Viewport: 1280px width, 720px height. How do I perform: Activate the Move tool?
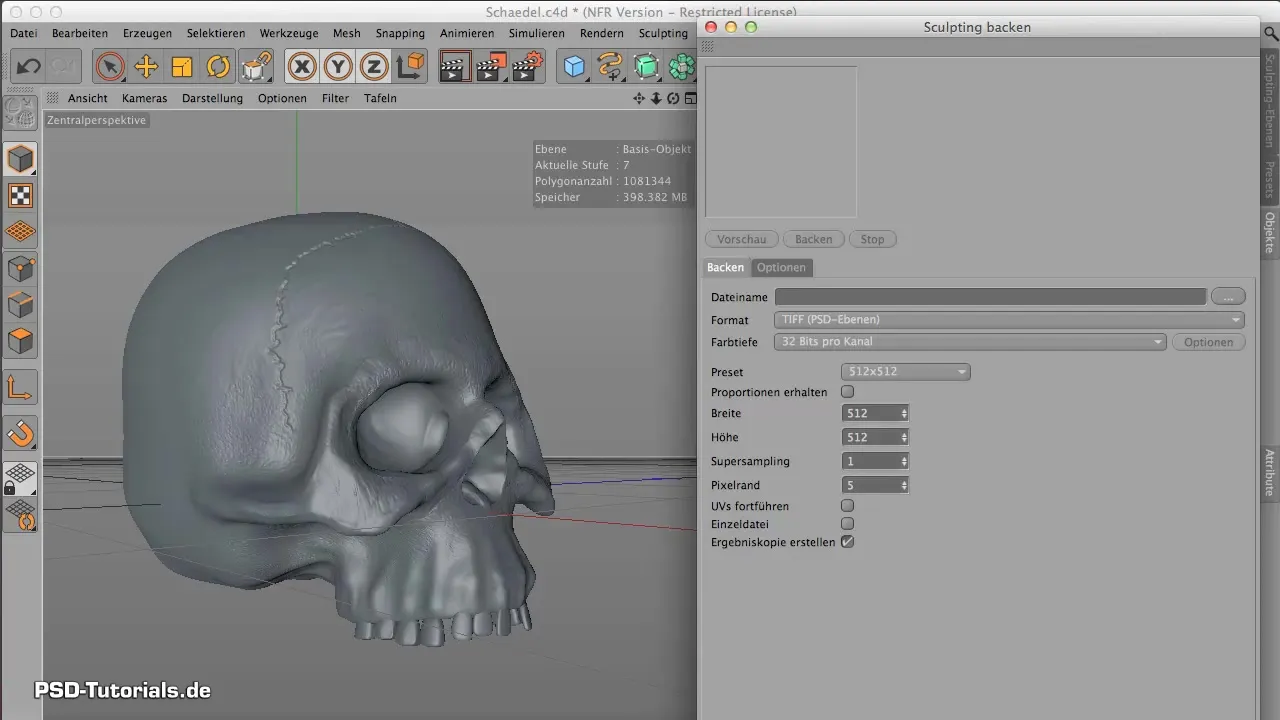pos(146,67)
